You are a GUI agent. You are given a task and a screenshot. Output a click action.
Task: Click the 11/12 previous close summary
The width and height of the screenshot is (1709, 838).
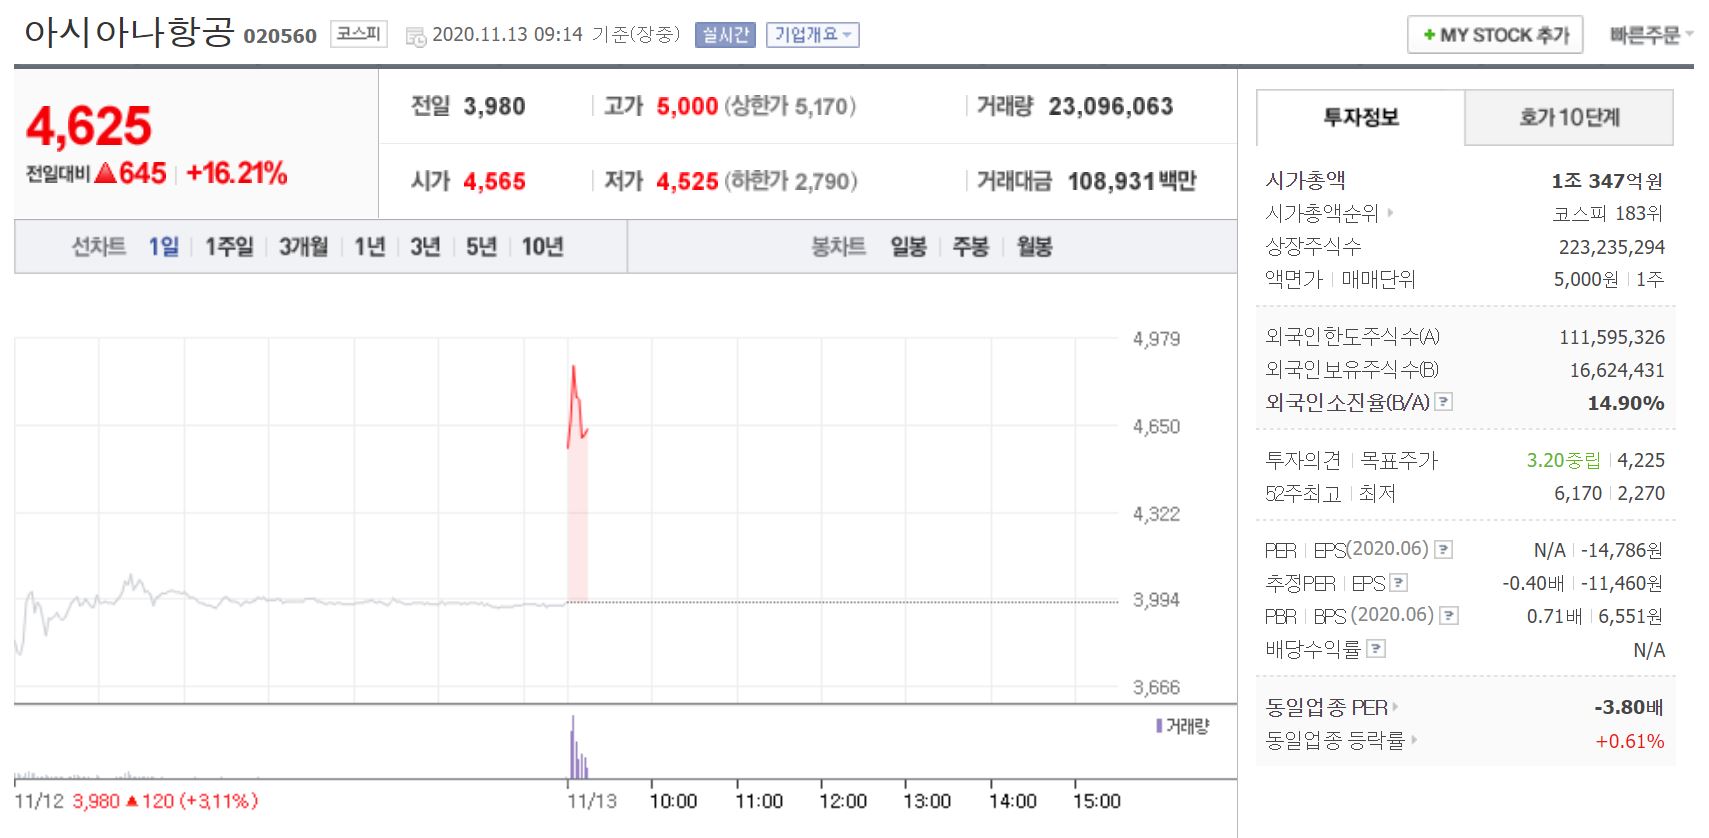(x=136, y=801)
